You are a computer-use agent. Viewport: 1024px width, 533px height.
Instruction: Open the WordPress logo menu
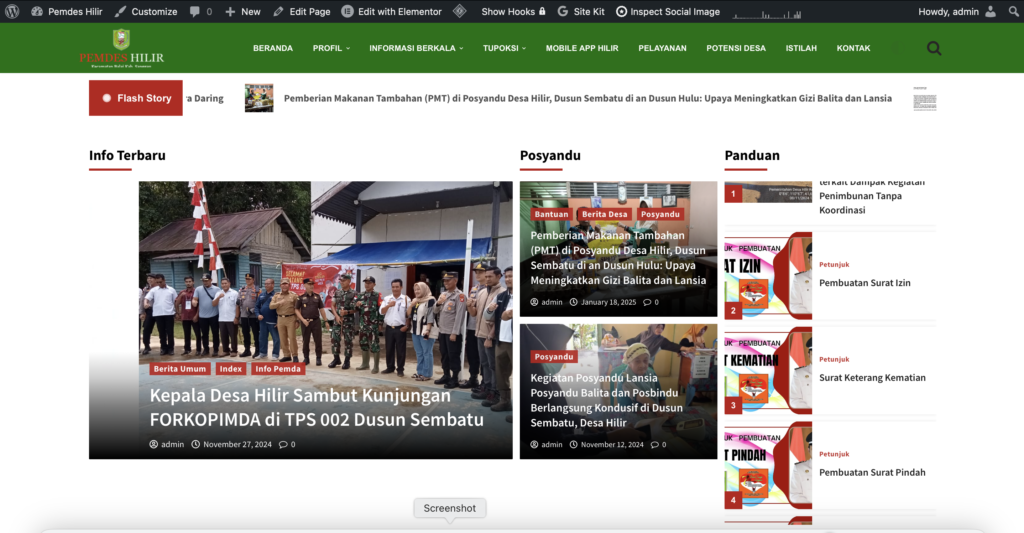click(12, 11)
